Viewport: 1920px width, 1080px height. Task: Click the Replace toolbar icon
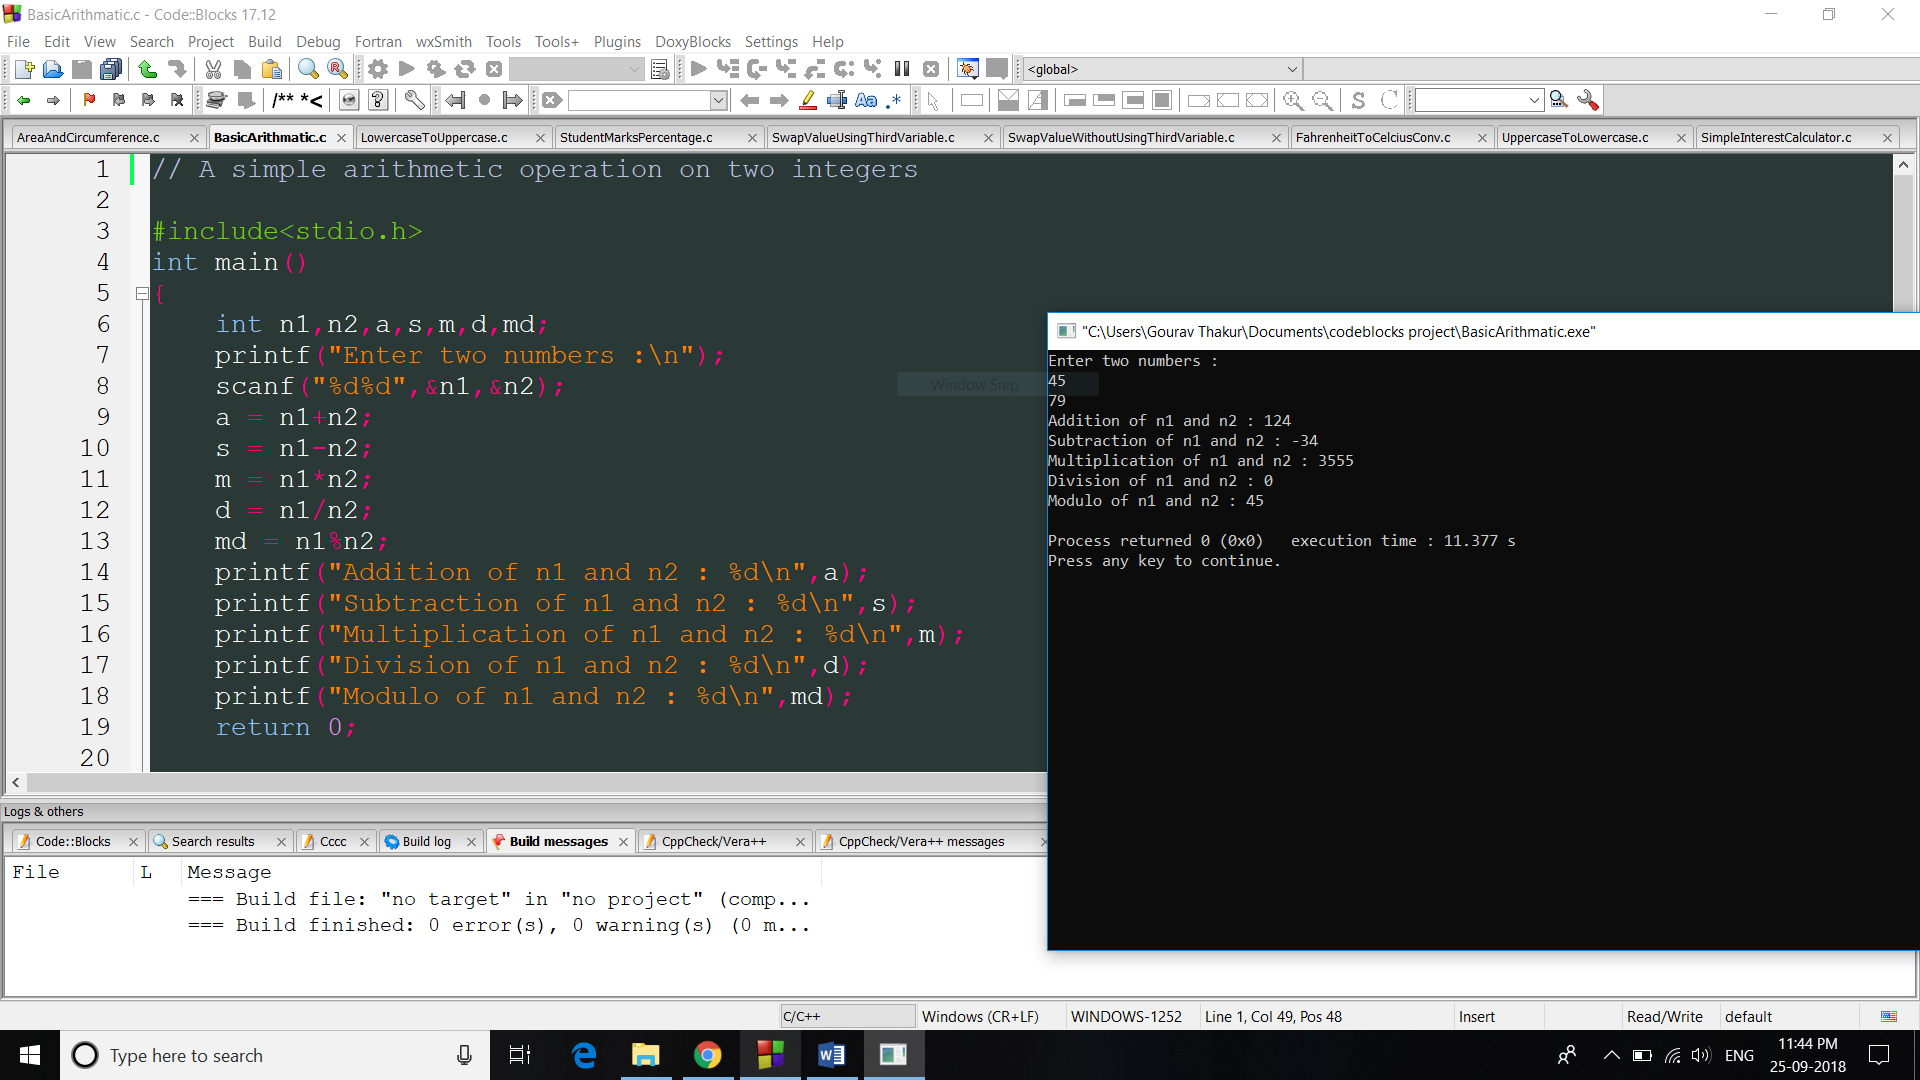click(338, 69)
